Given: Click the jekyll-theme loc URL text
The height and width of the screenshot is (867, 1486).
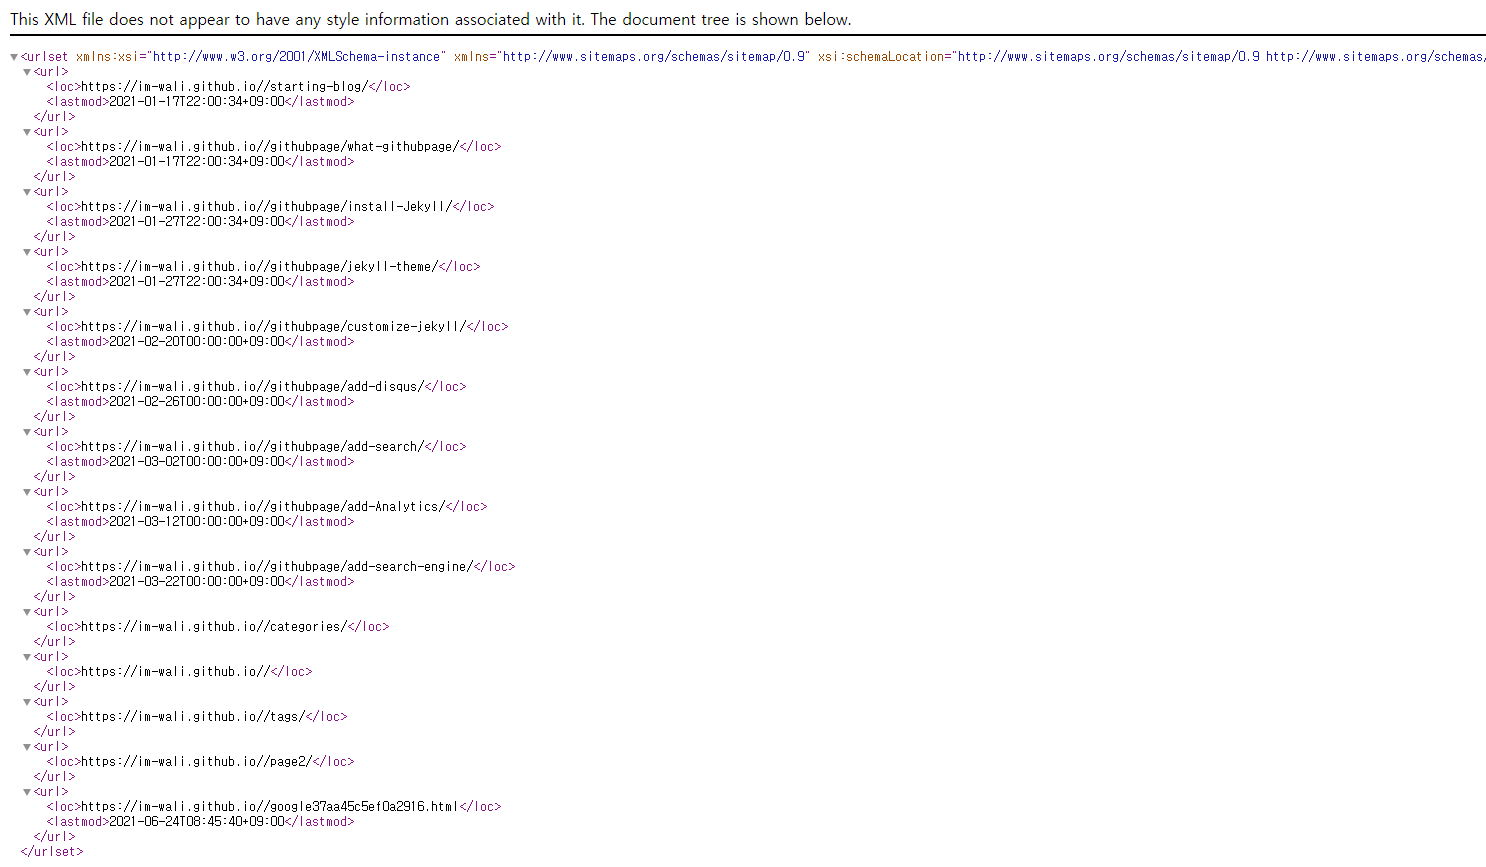Looking at the screenshot, I should [259, 267].
